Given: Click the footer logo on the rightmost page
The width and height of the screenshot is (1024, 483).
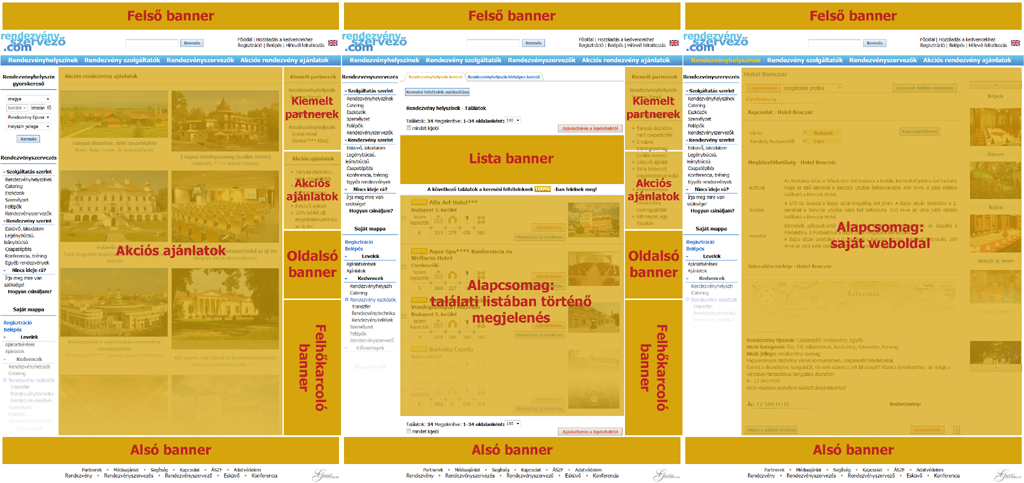Looking at the screenshot, I should [1003, 474].
